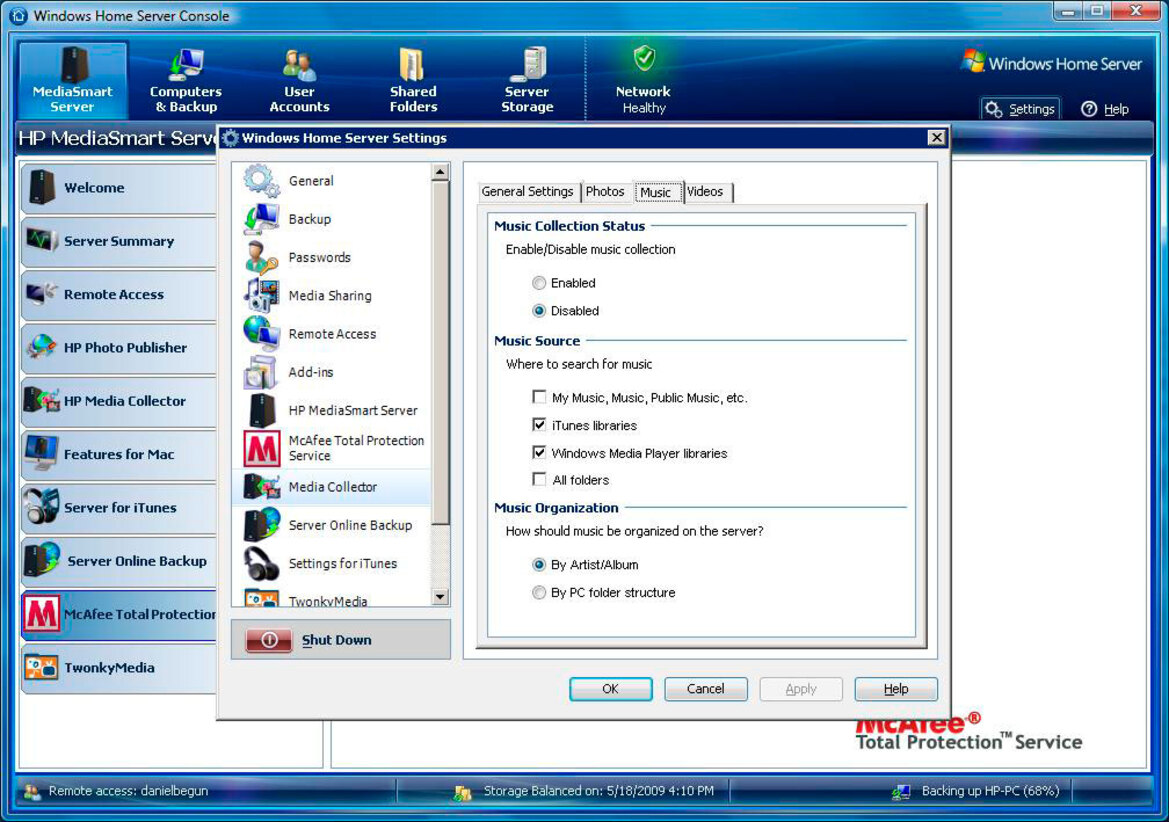
Task: Select HP MediaSmart Server in settings list
Action: [x=332, y=410]
